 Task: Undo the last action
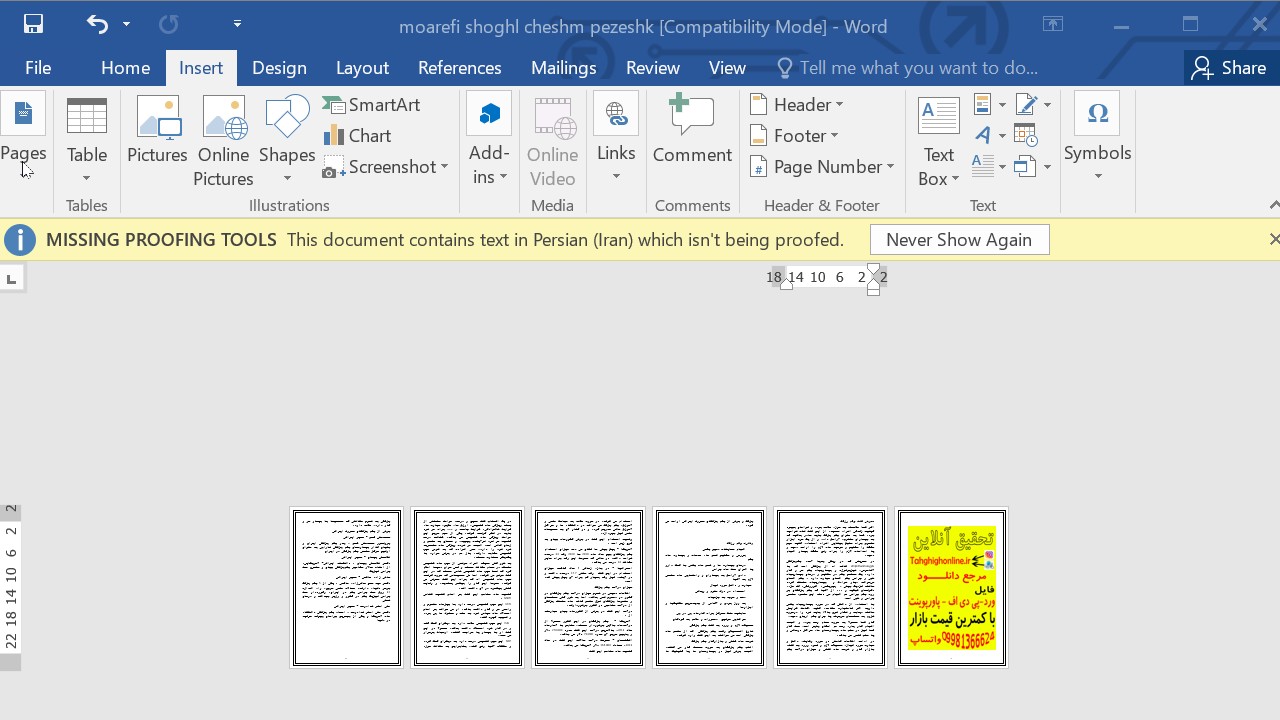(97, 24)
